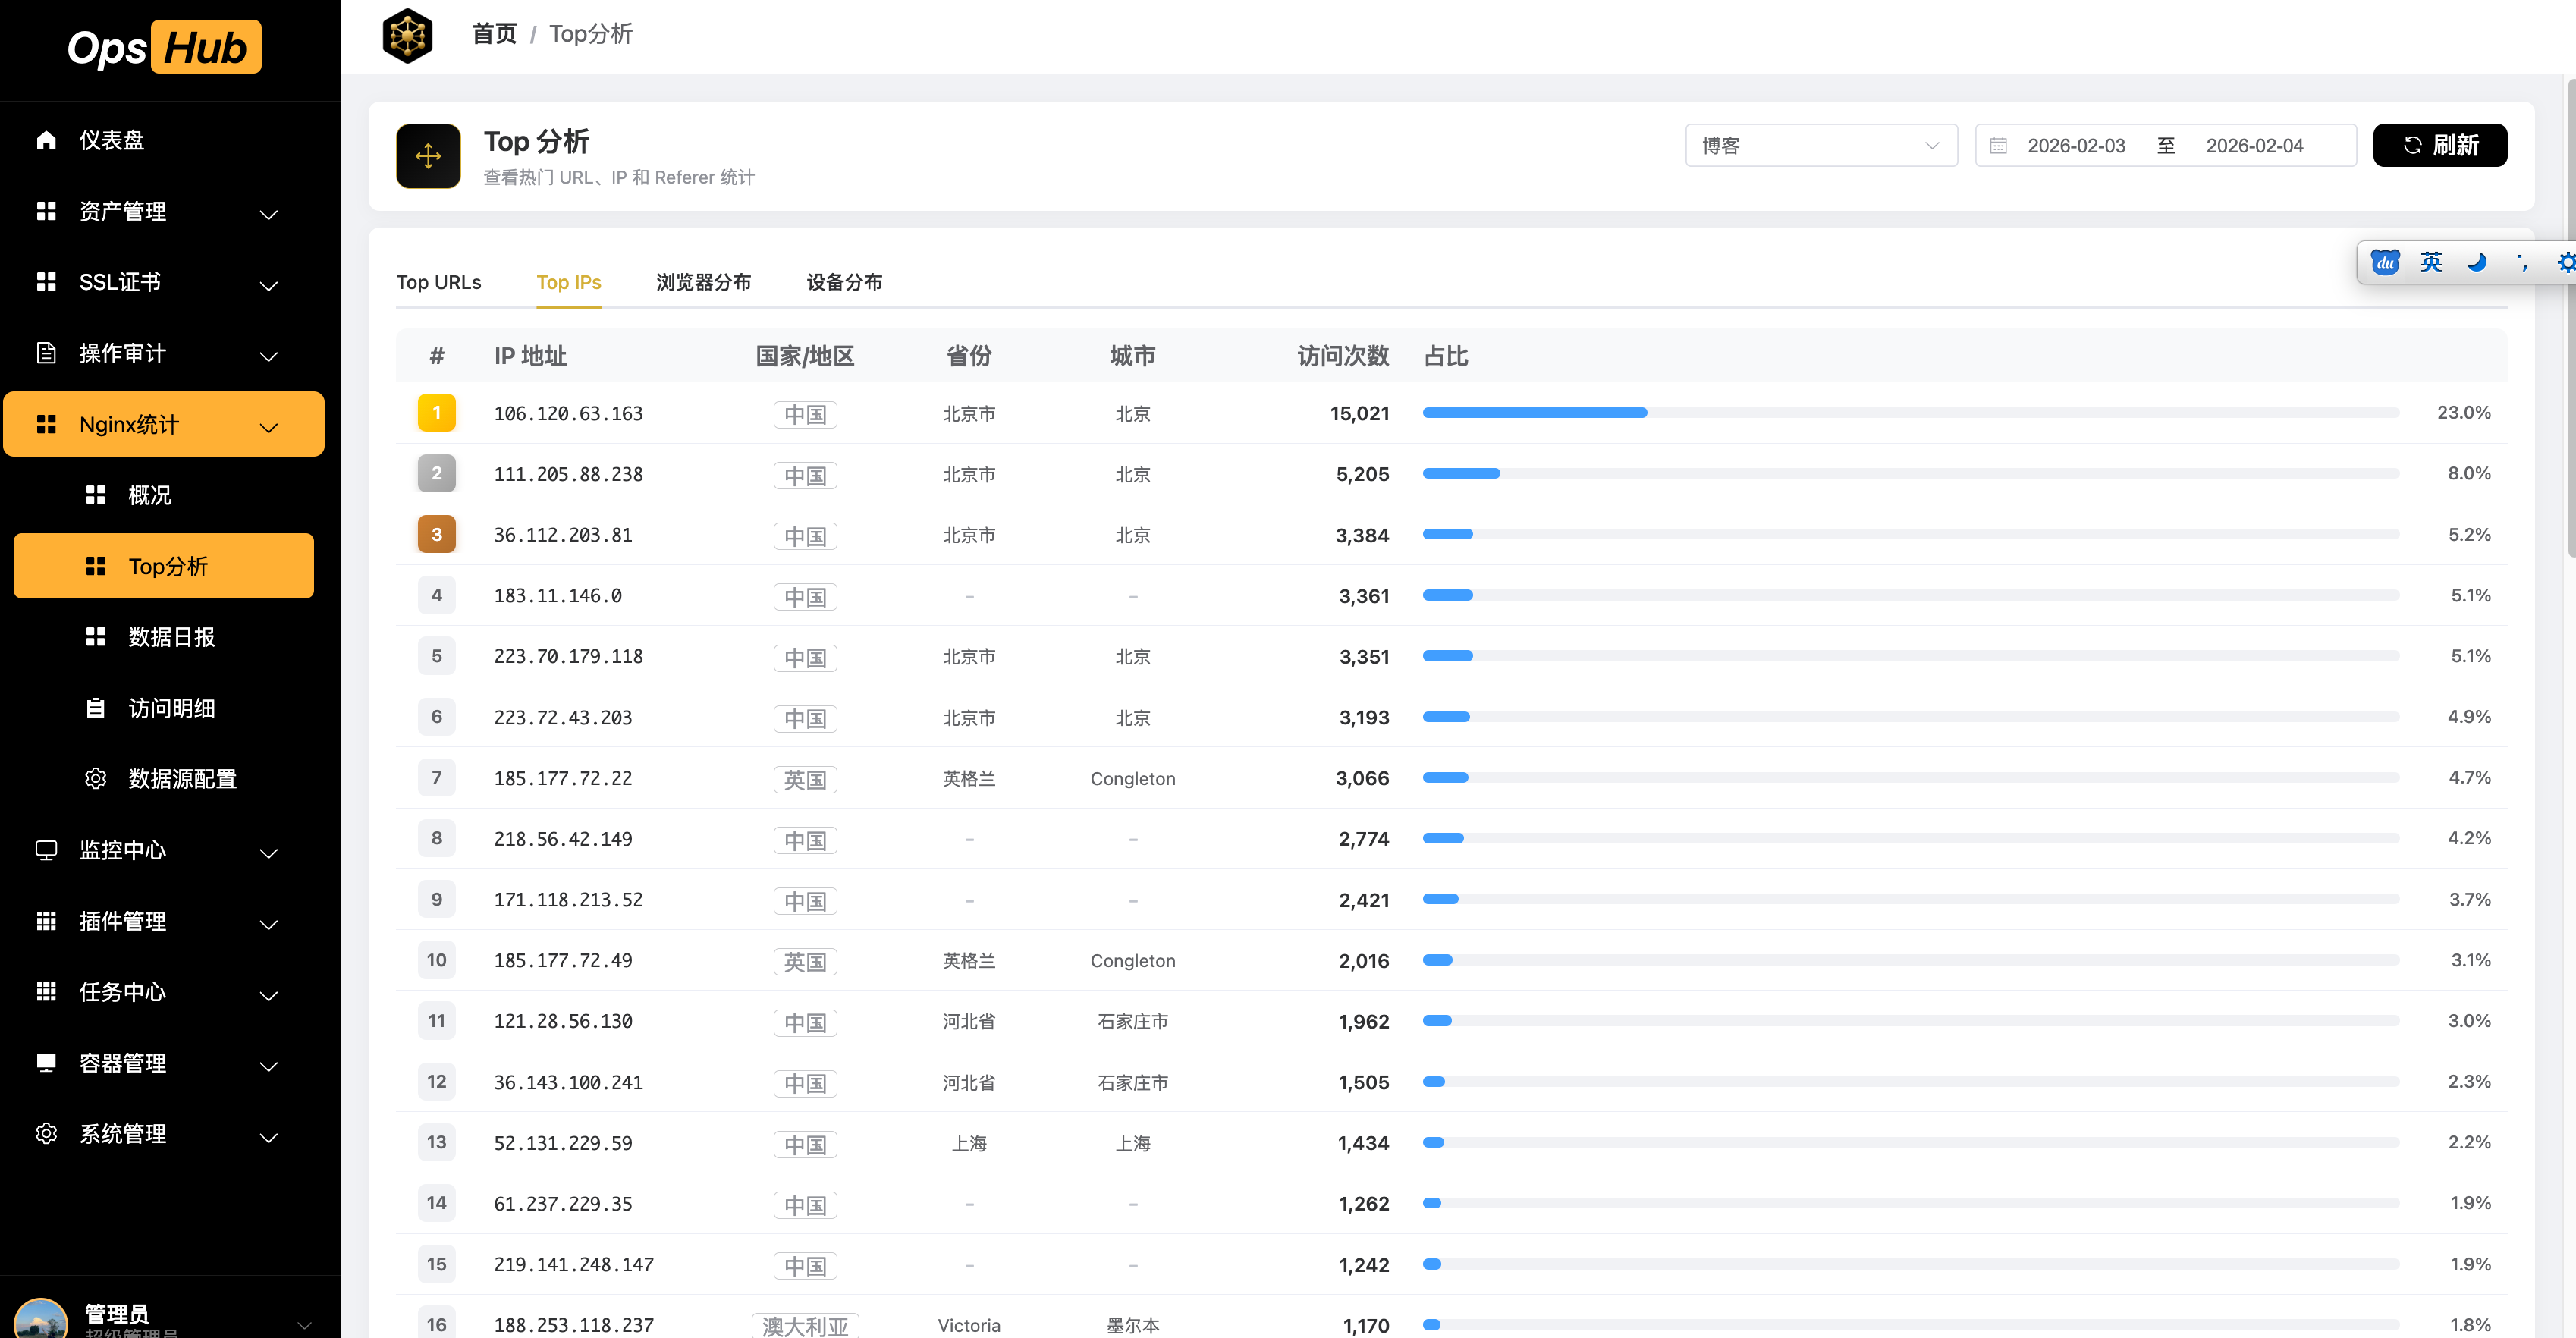Switch to the Top URLs tab
The width and height of the screenshot is (2576, 1338).
(x=439, y=282)
